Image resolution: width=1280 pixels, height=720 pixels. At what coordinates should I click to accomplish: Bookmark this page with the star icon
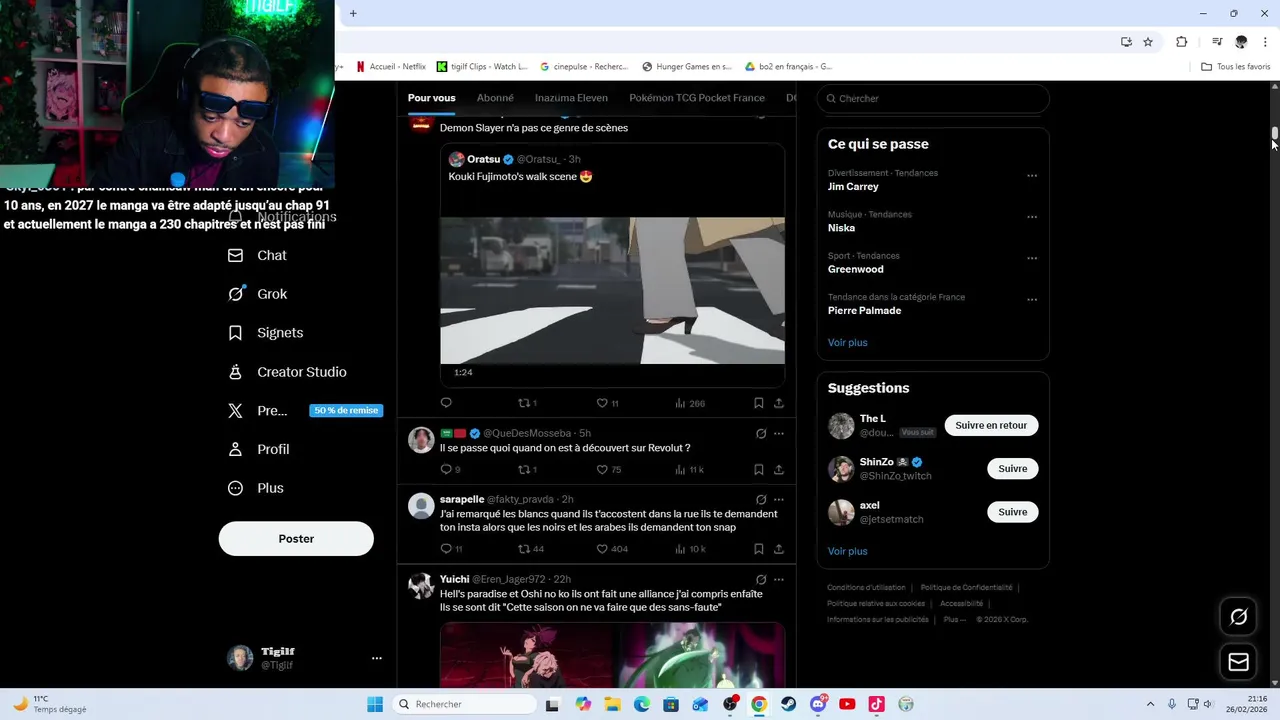pyautogui.click(x=1148, y=42)
